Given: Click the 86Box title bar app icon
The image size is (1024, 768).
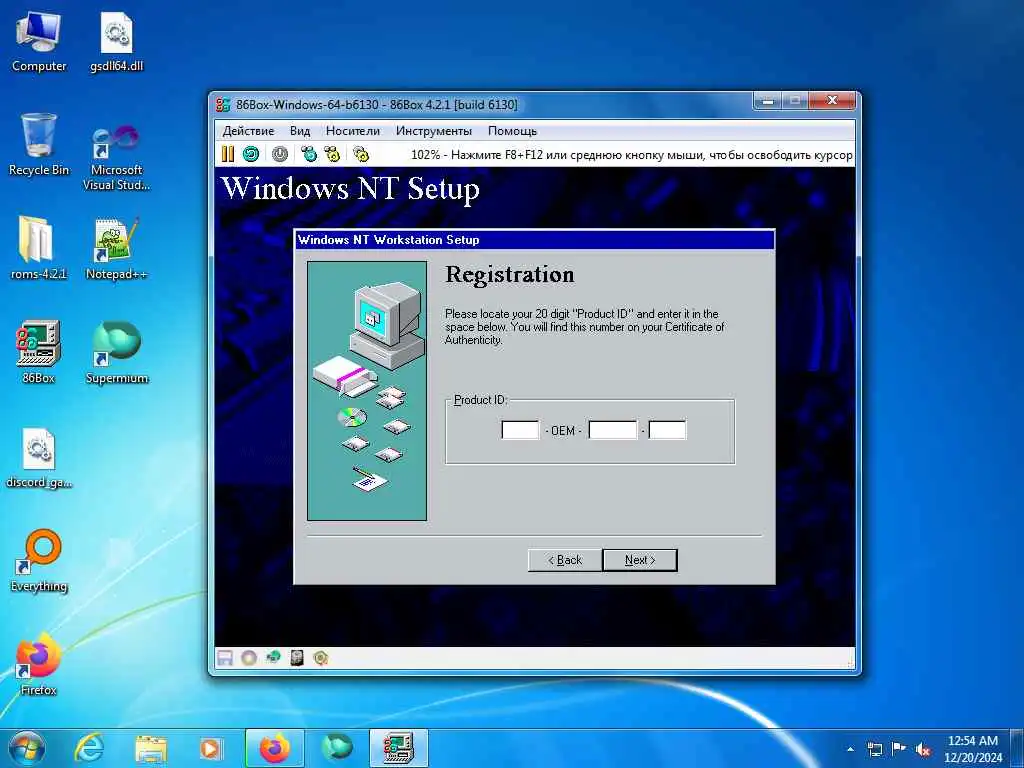Looking at the screenshot, I should click(x=223, y=104).
